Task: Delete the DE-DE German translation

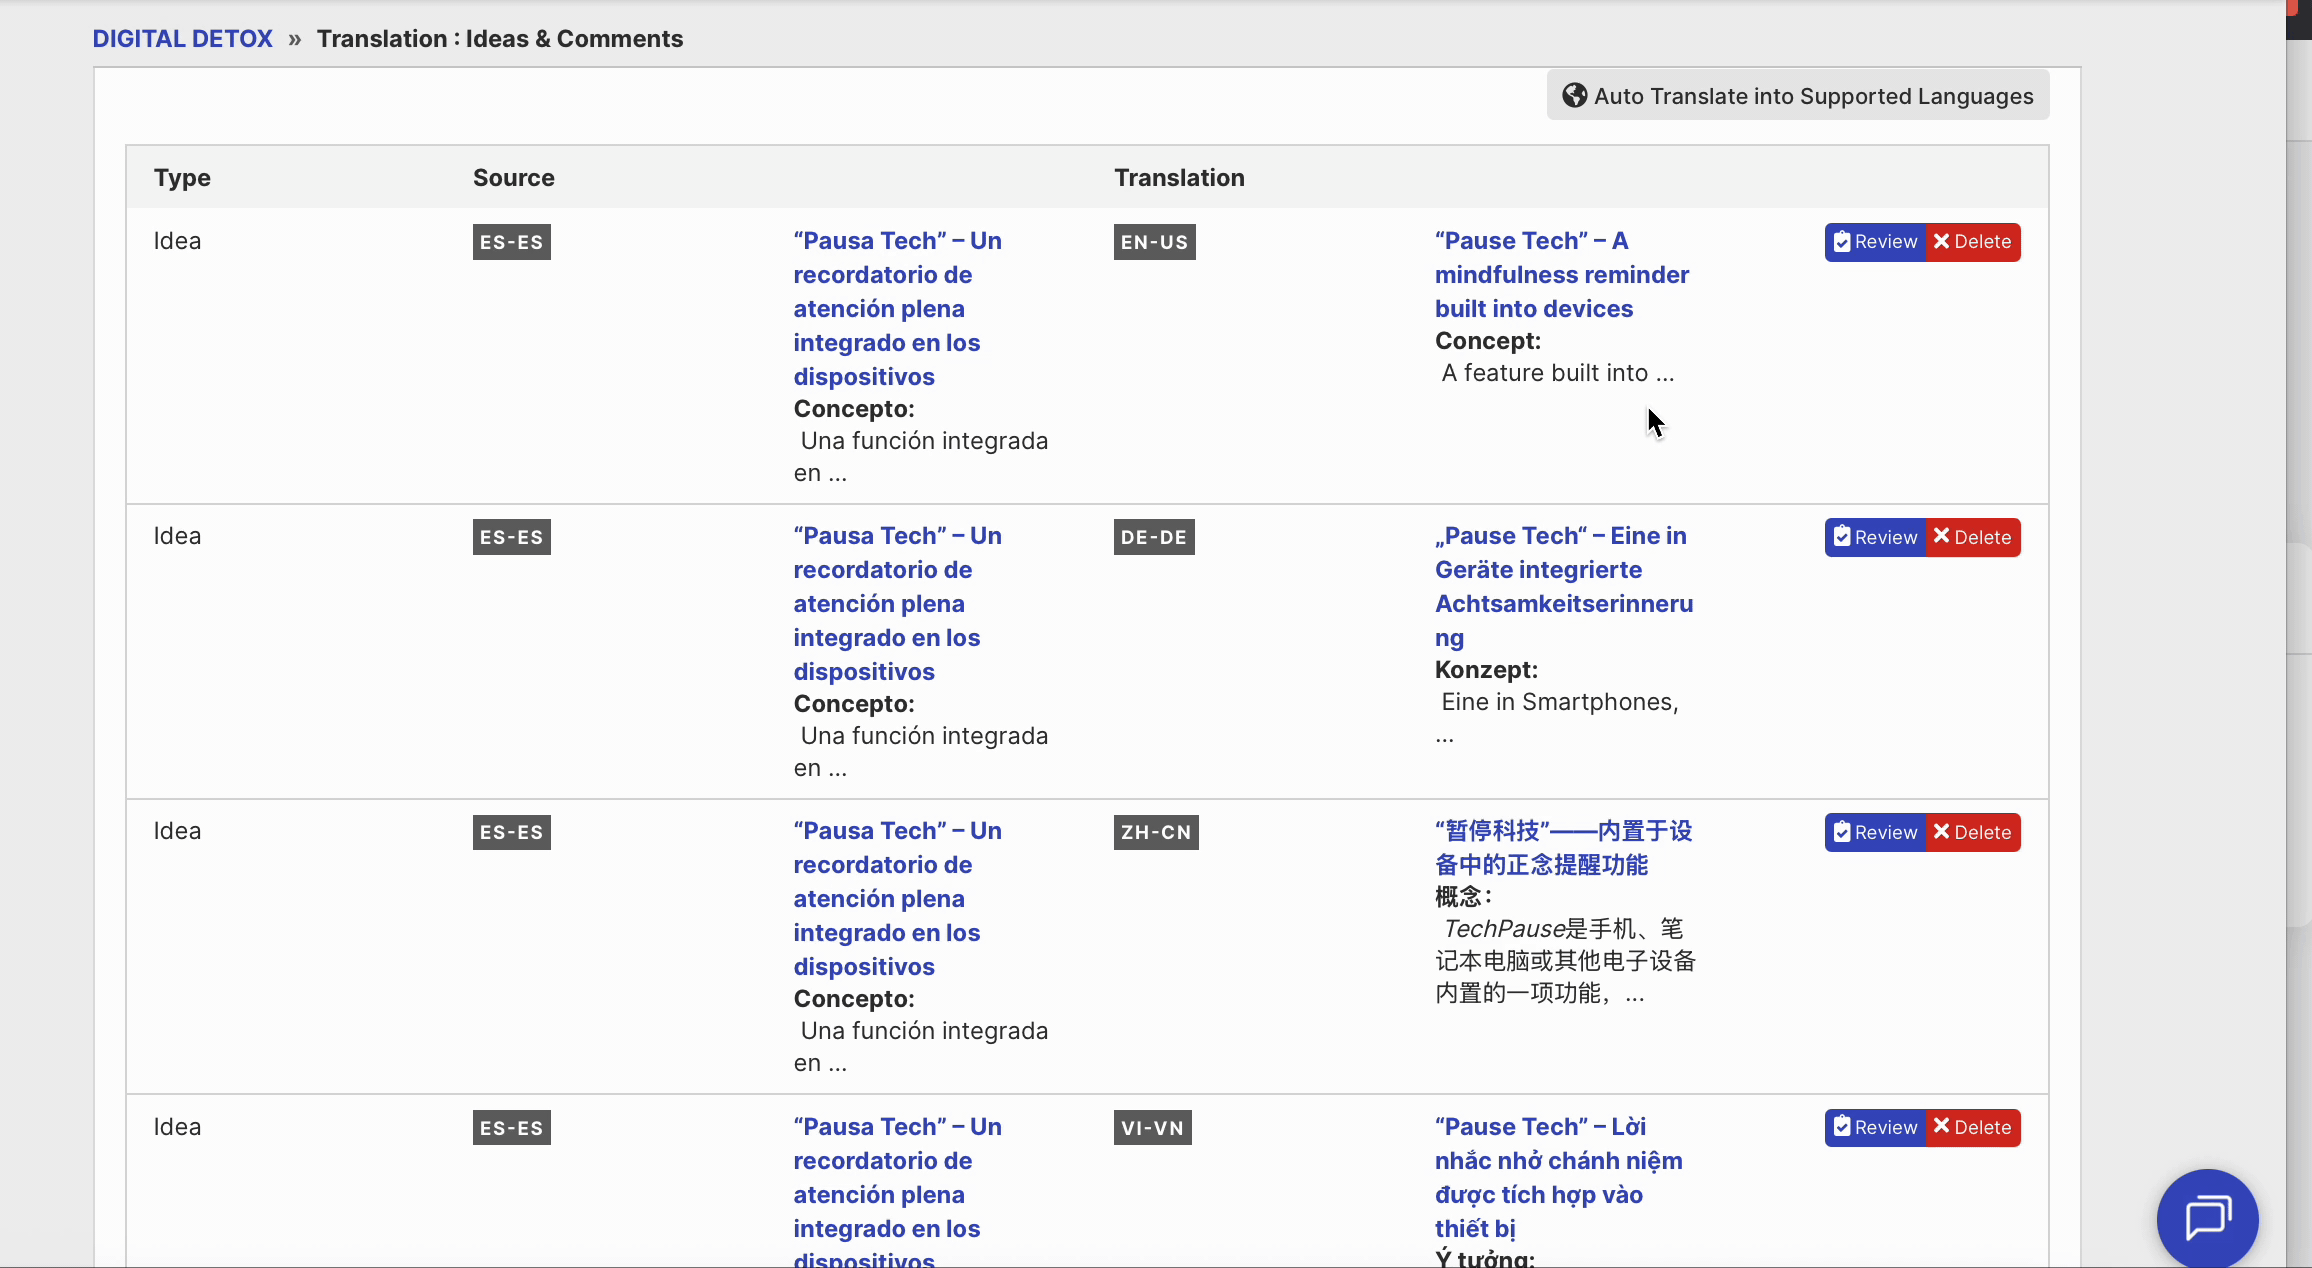Action: pyautogui.click(x=1972, y=537)
